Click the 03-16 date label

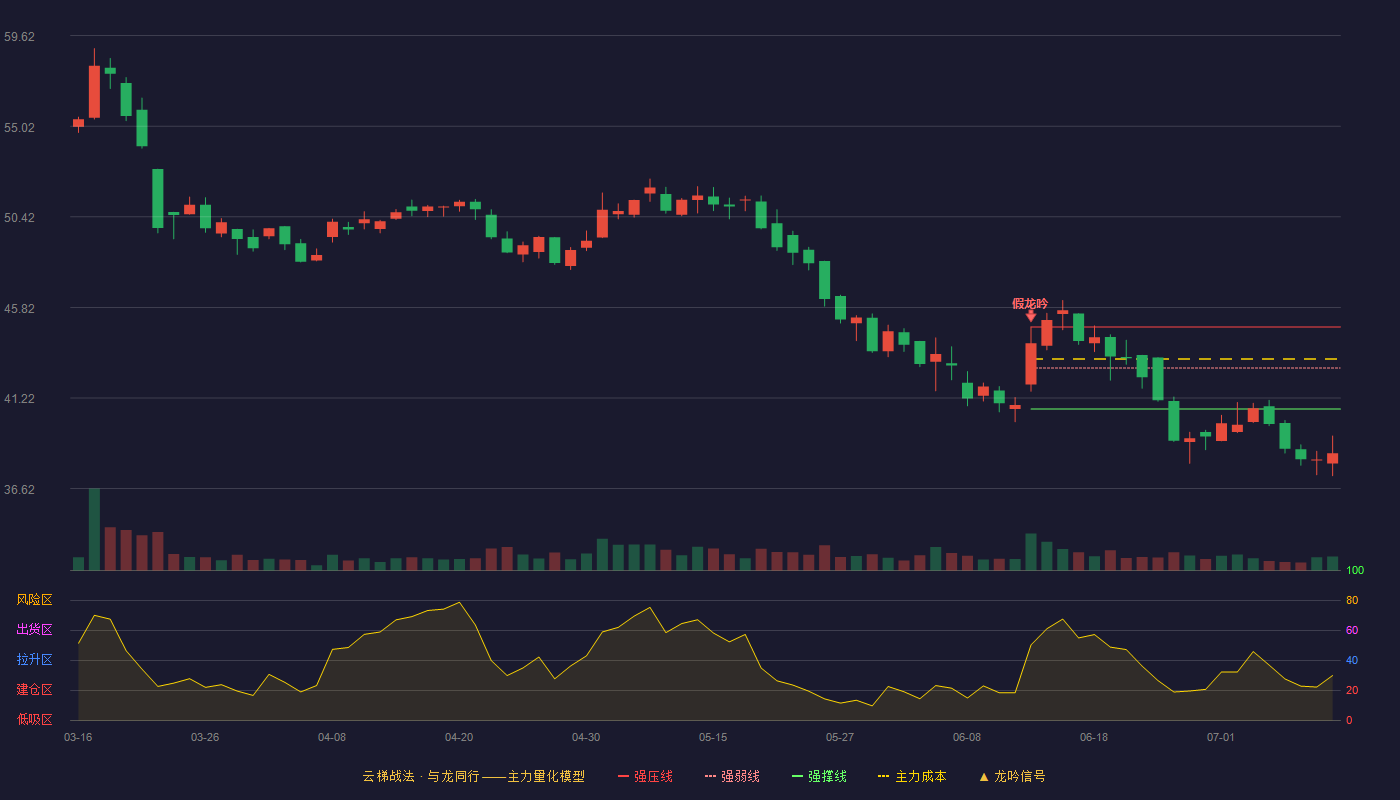[78, 737]
